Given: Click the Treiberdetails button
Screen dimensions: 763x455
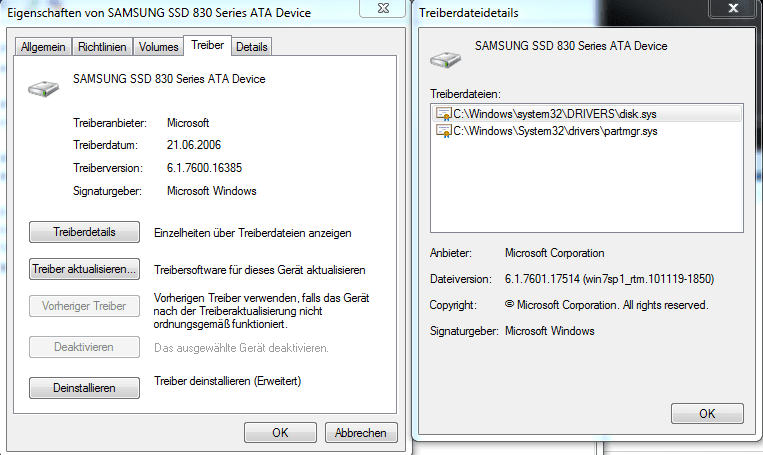Looking at the screenshot, I should pyautogui.click(x=84, y=232).
